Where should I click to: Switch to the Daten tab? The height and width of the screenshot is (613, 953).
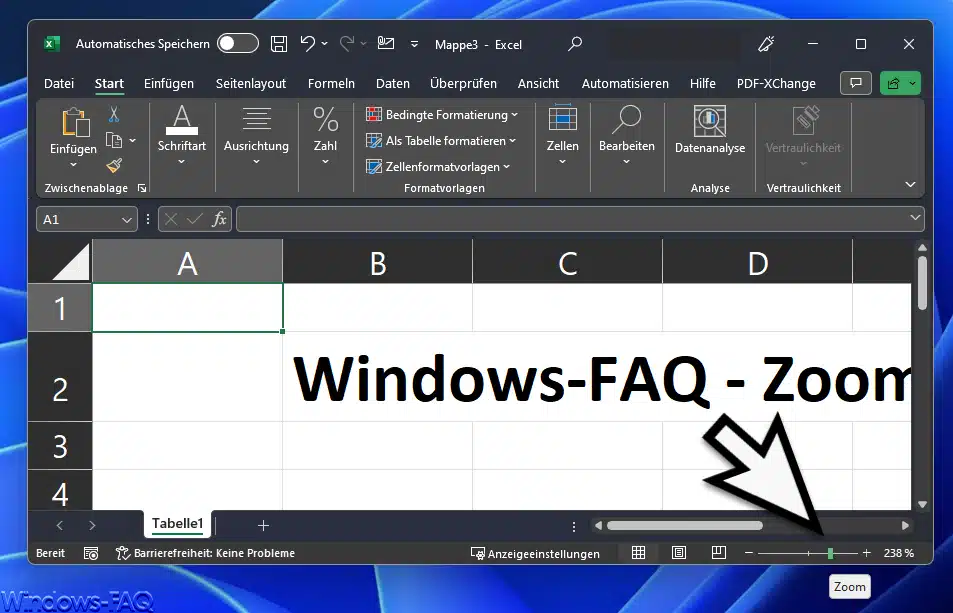pyautogui.click(x=393, y=83)
